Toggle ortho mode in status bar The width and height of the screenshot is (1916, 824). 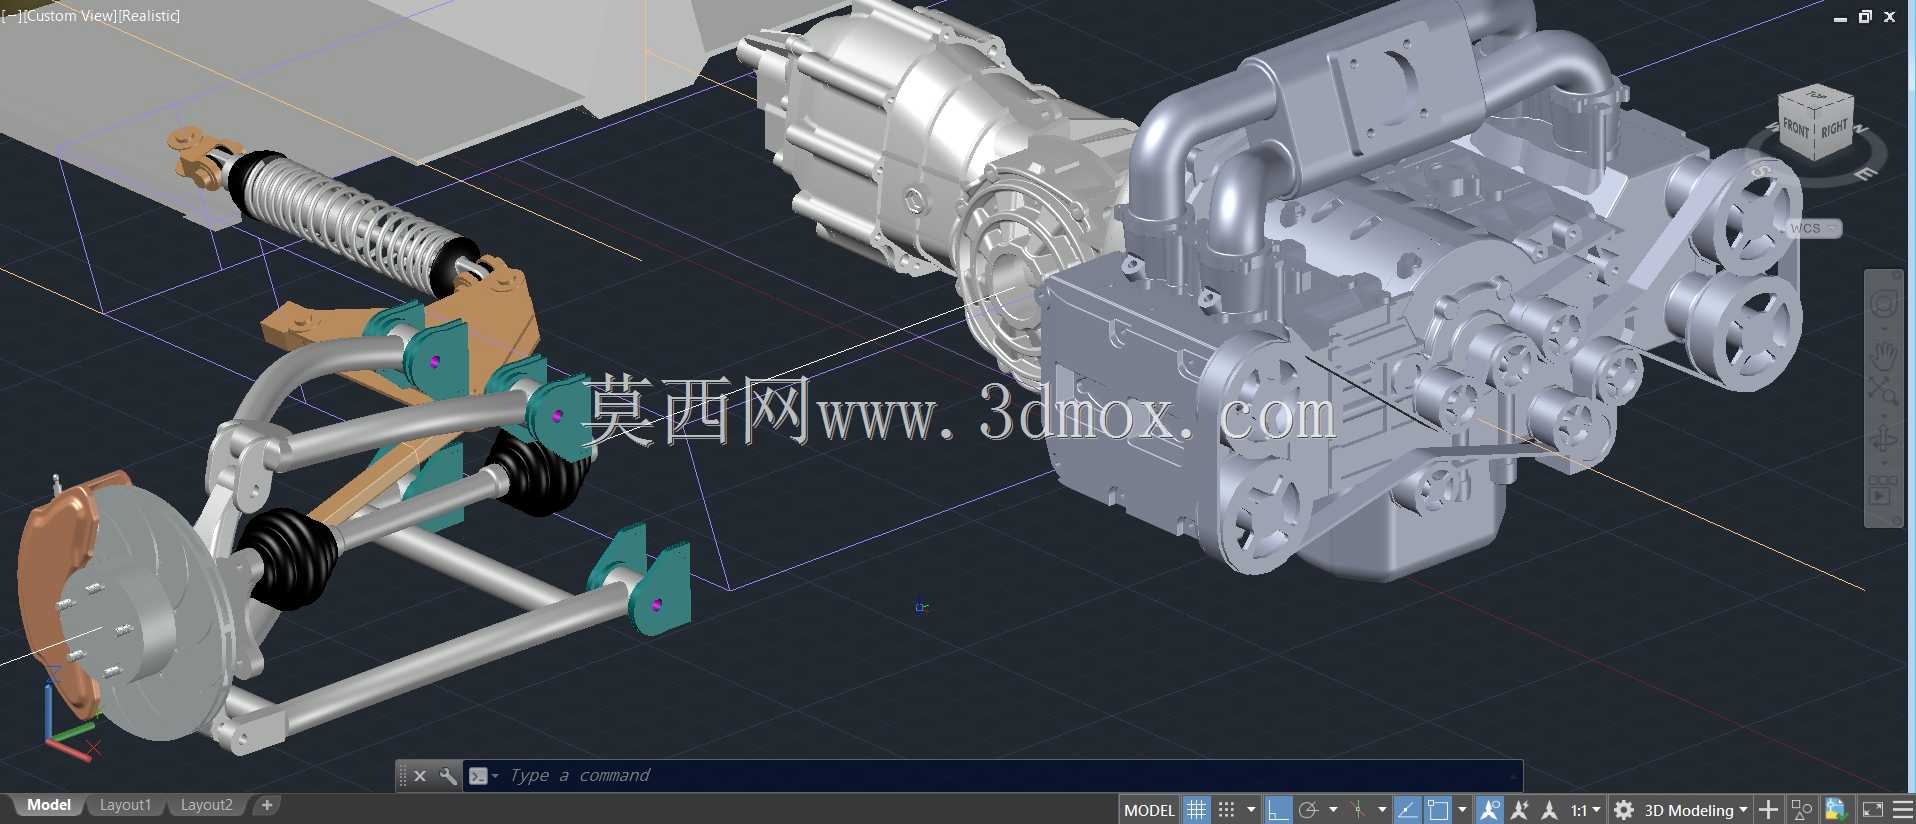1277,810
